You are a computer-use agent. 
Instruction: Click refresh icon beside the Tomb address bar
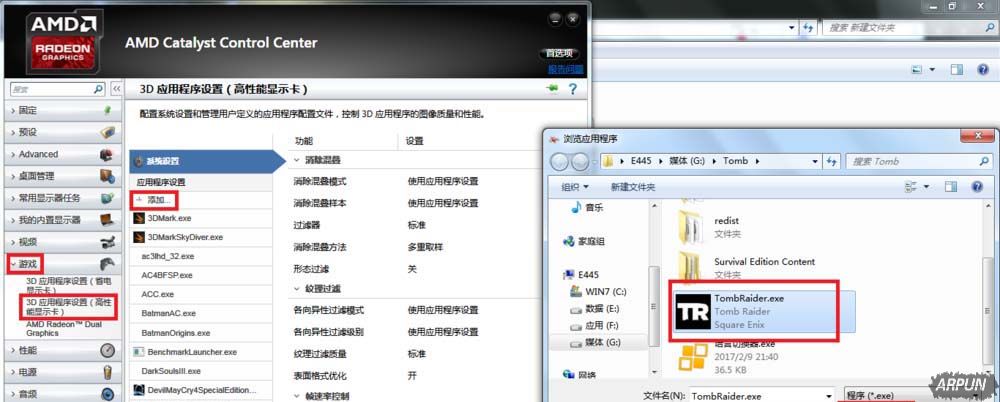831,161
